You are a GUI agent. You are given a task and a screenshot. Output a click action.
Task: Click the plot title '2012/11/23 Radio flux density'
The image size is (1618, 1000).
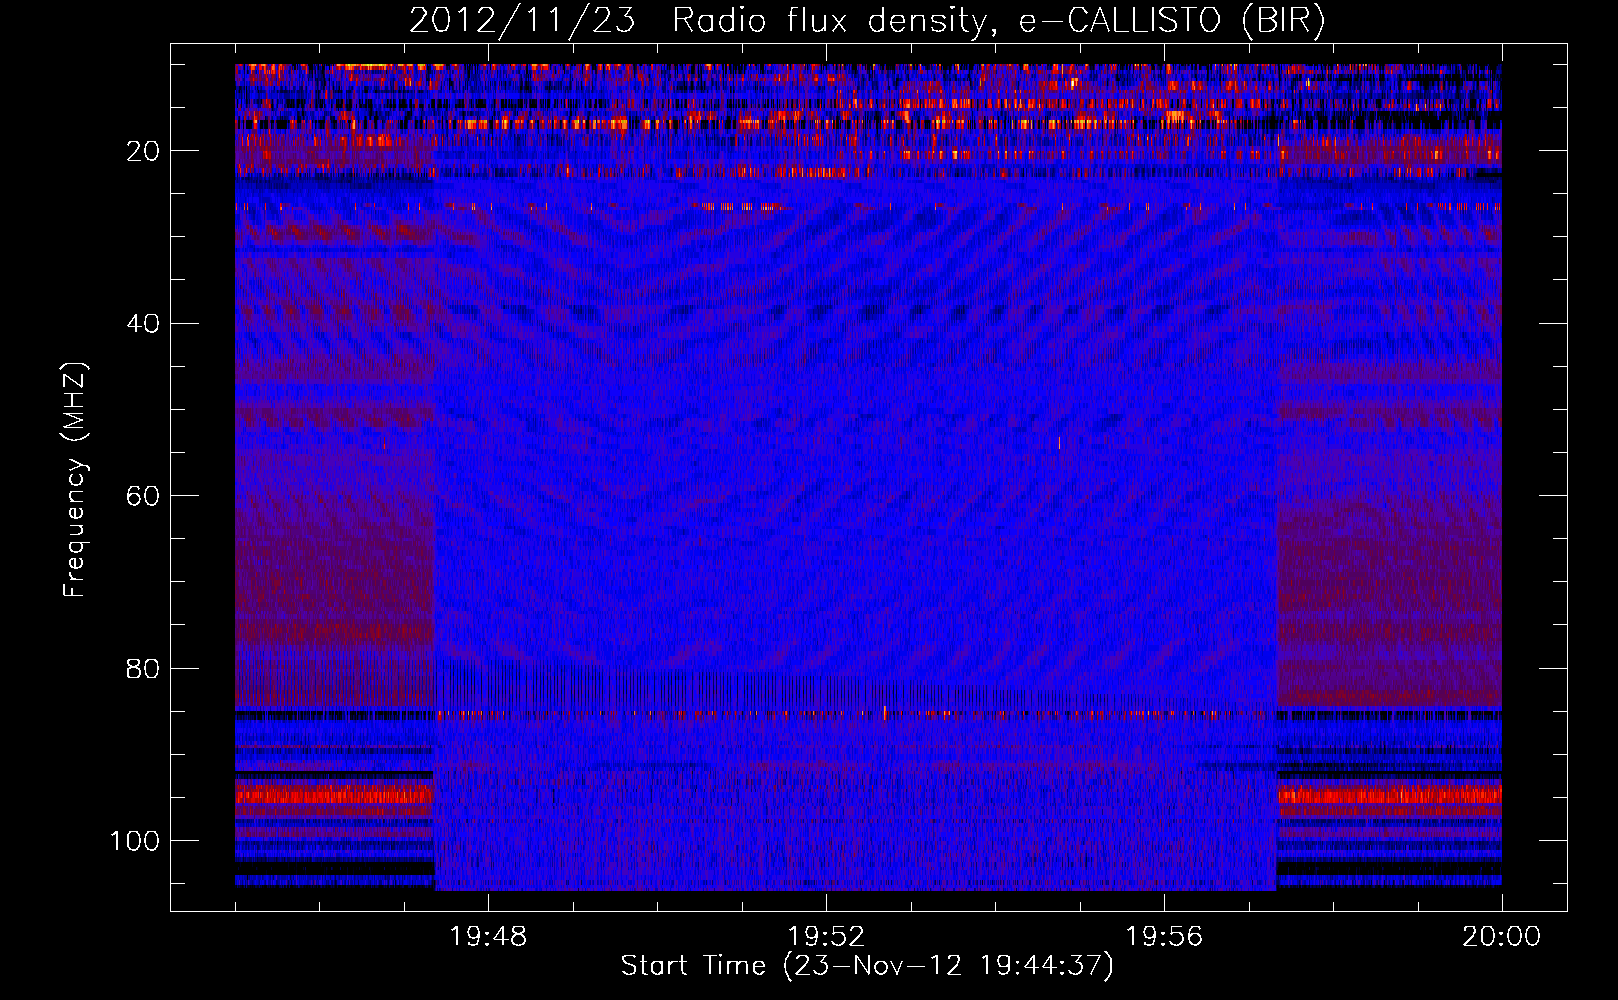[867, 21]
